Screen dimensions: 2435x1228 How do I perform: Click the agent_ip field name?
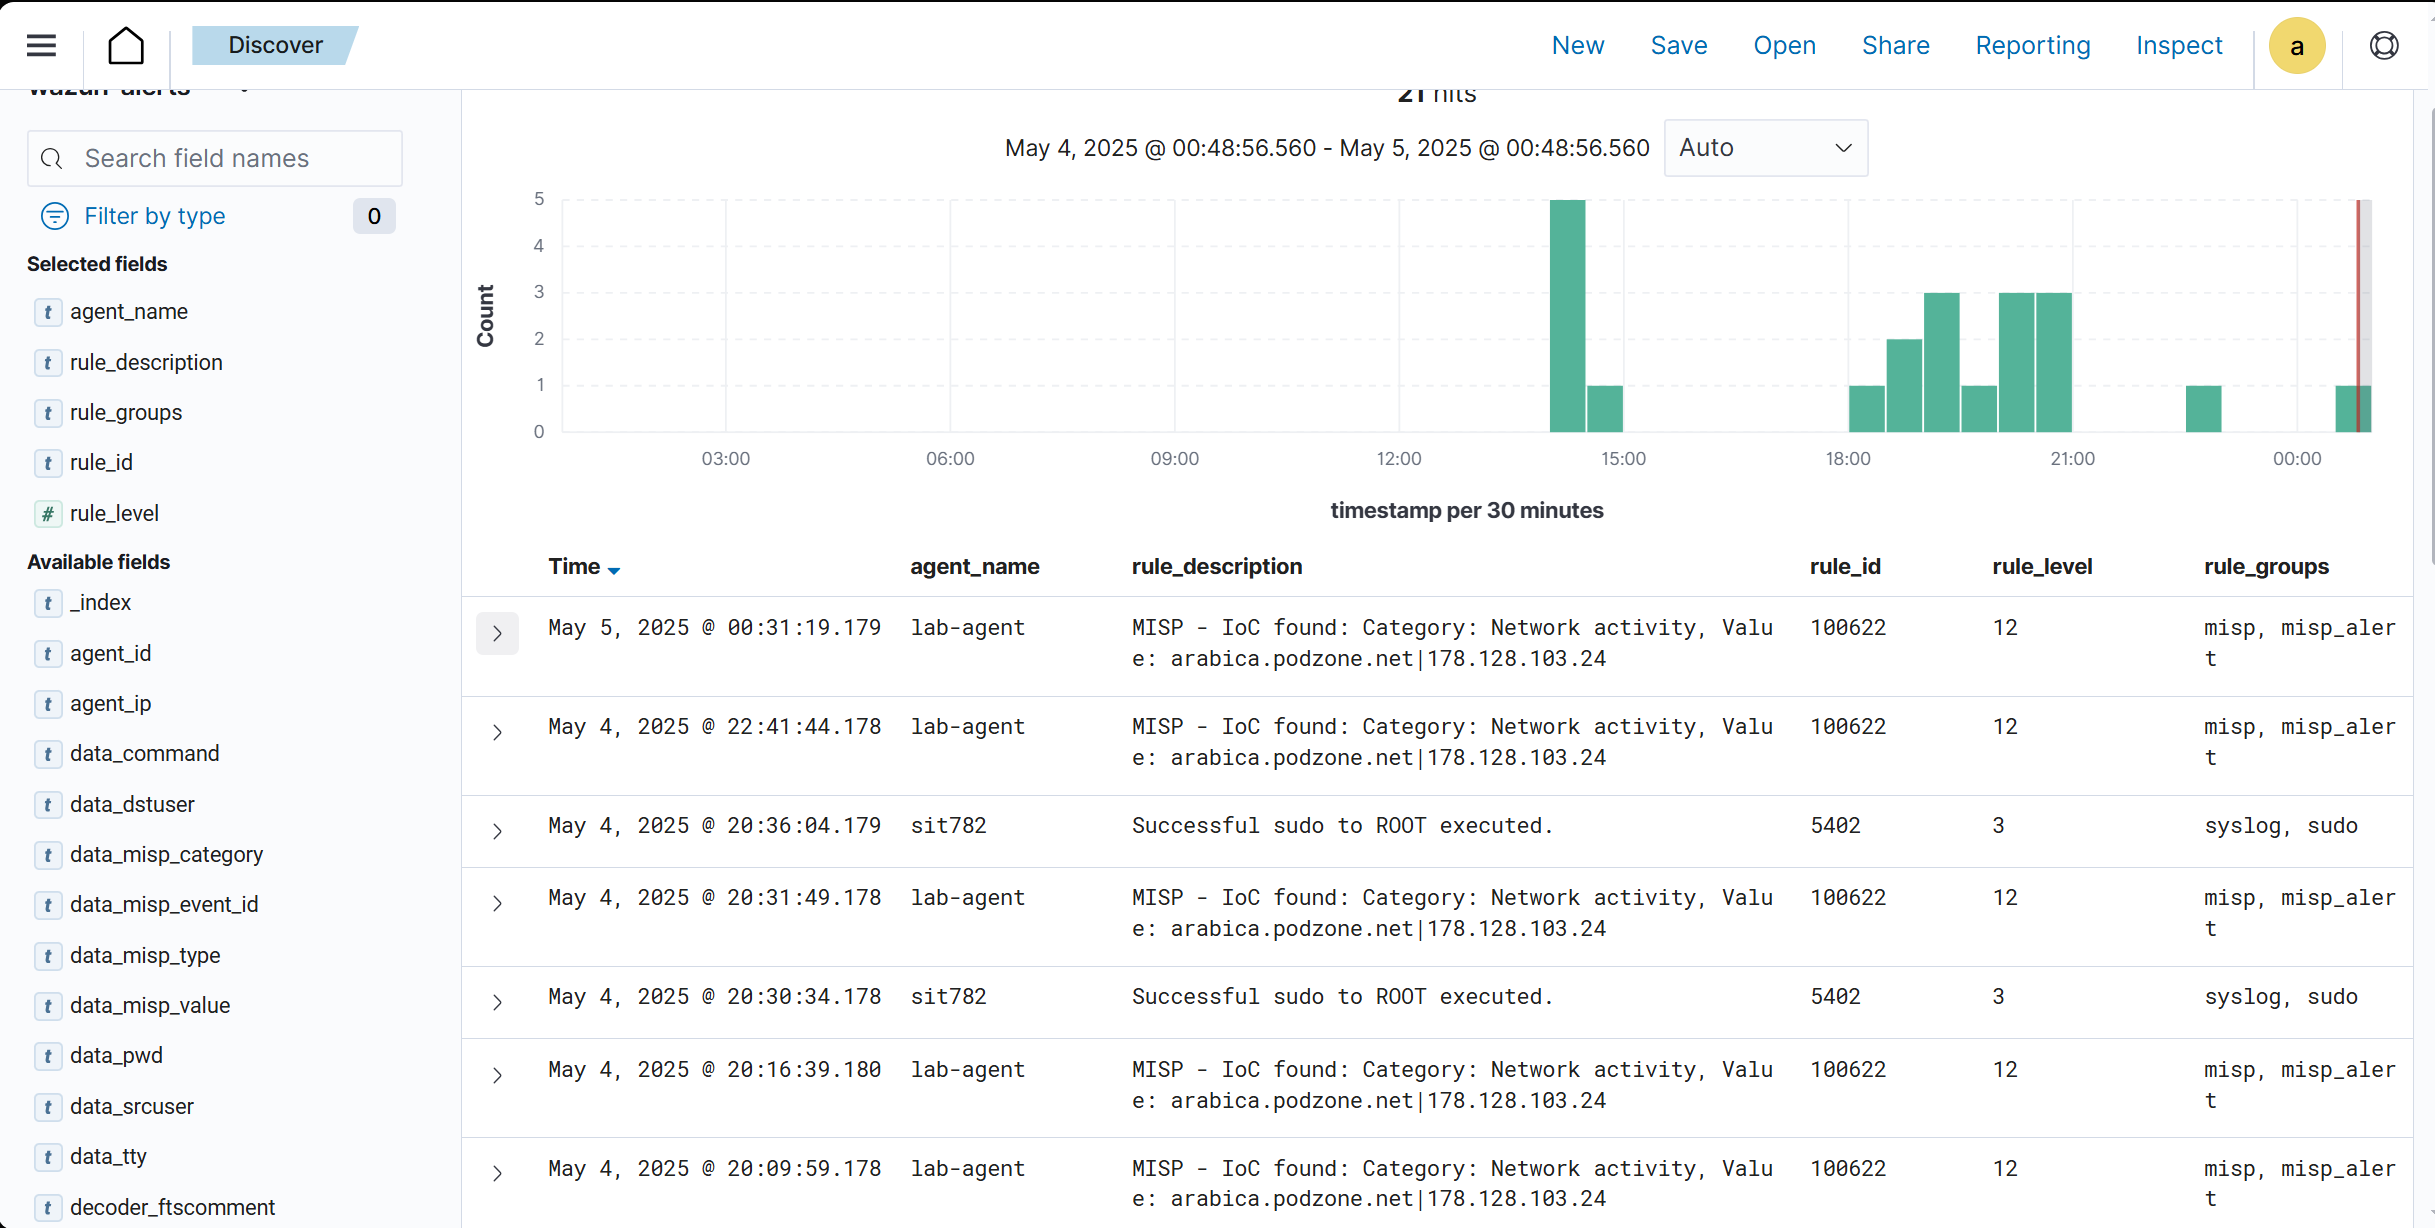111,703
